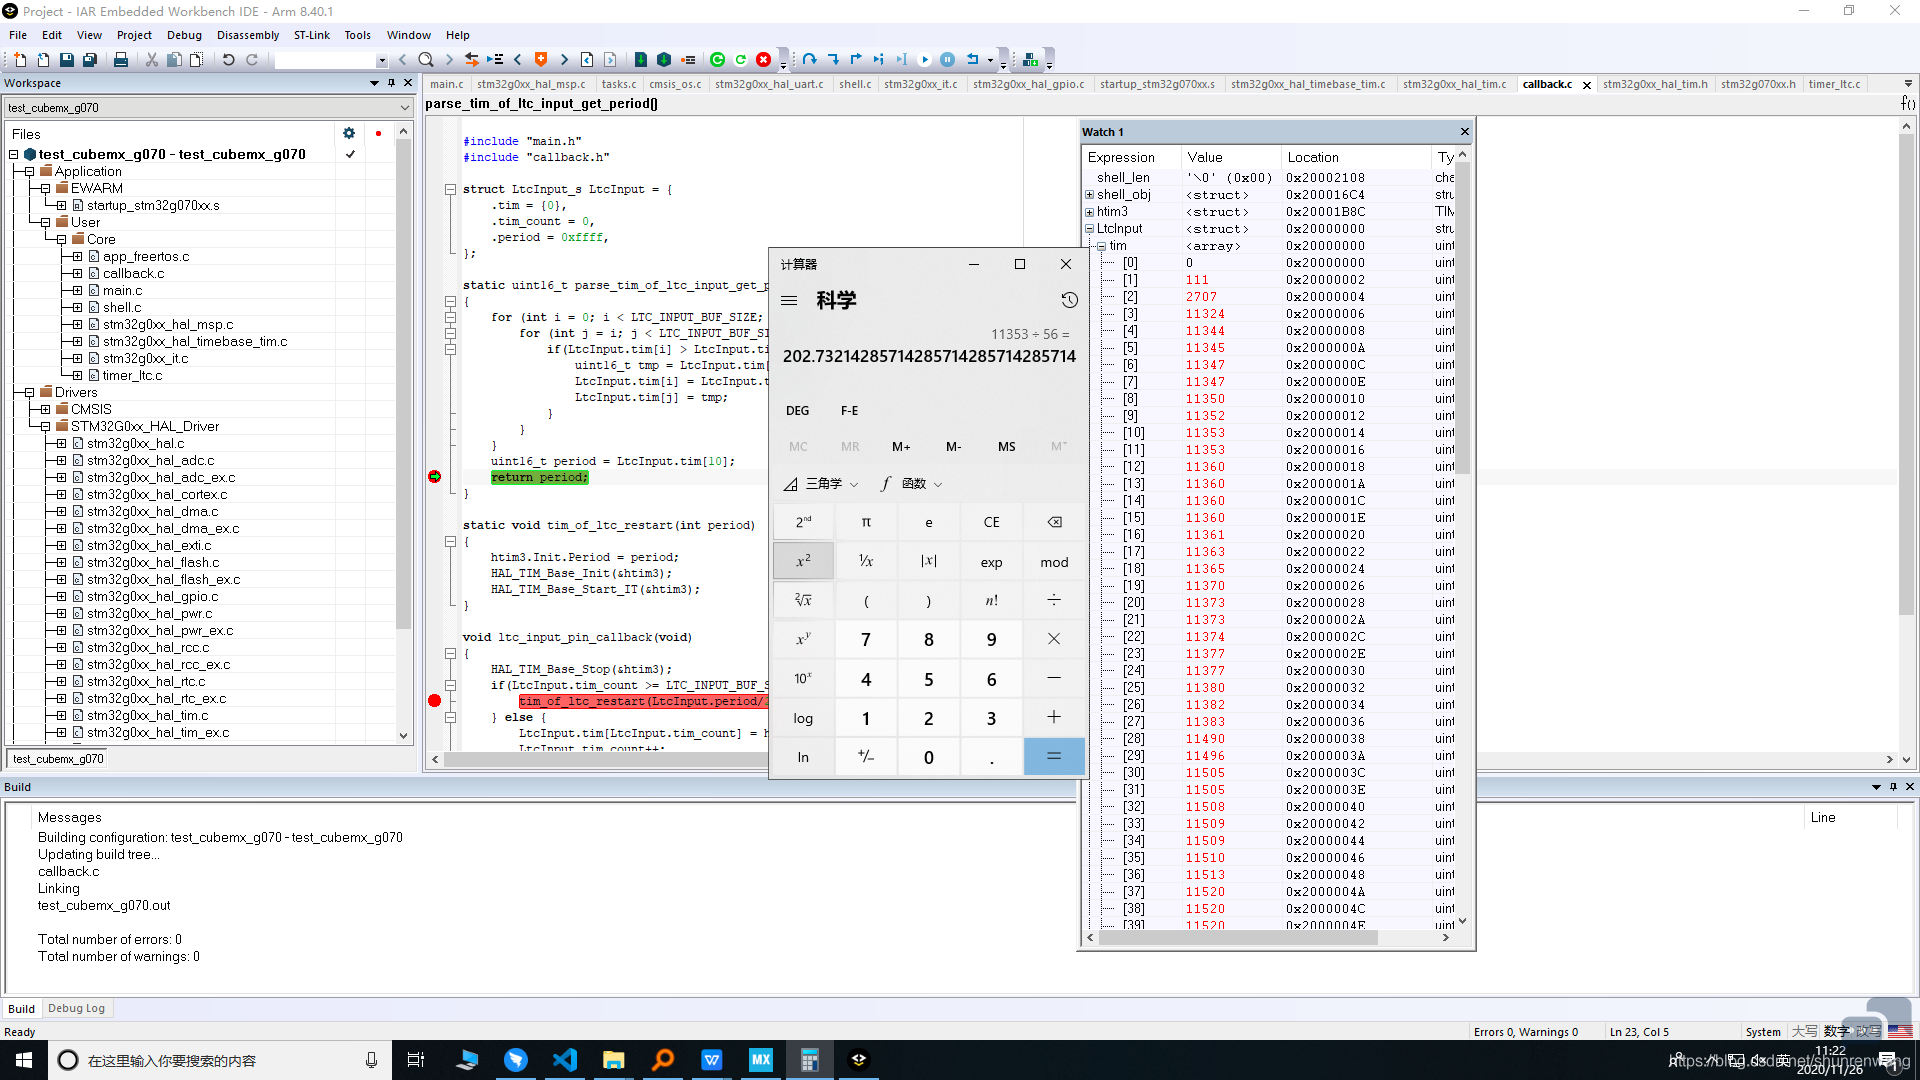Click the Reset debug icon
This screenshot has width=1920, height=1080.
(972, 60)
